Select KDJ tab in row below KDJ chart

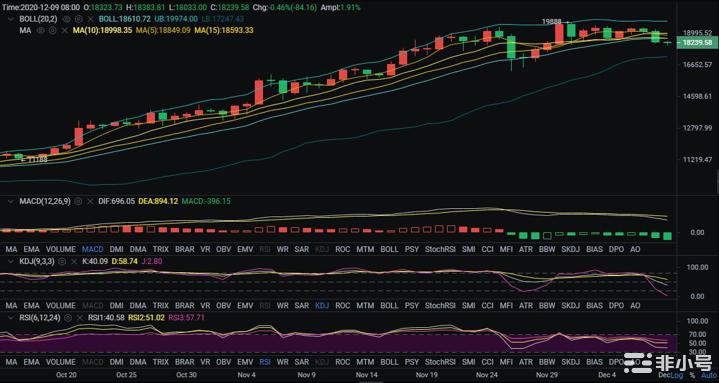coord(322,305)
